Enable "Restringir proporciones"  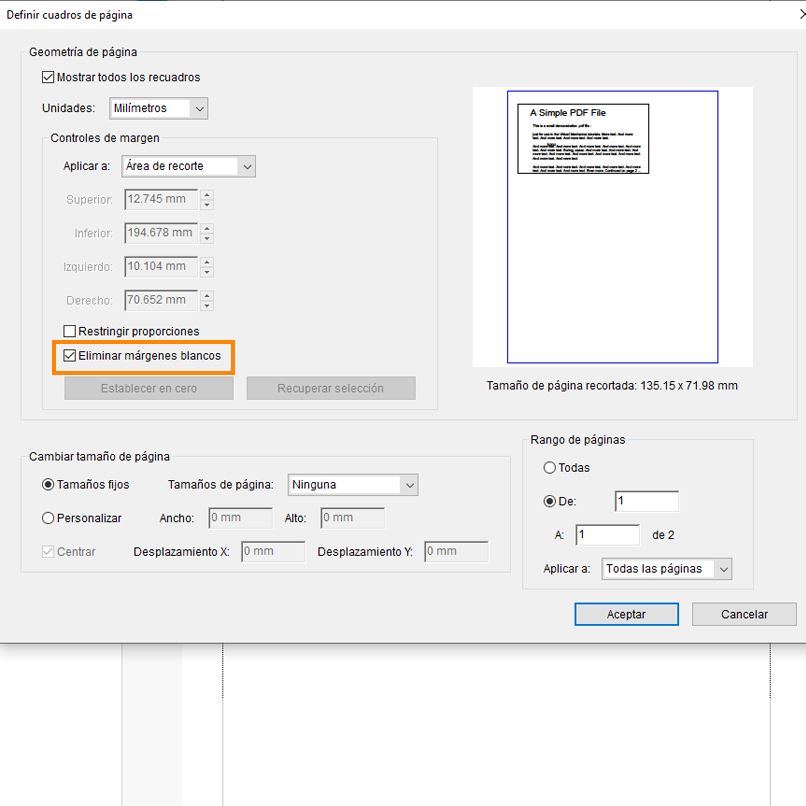coord(69,331)
